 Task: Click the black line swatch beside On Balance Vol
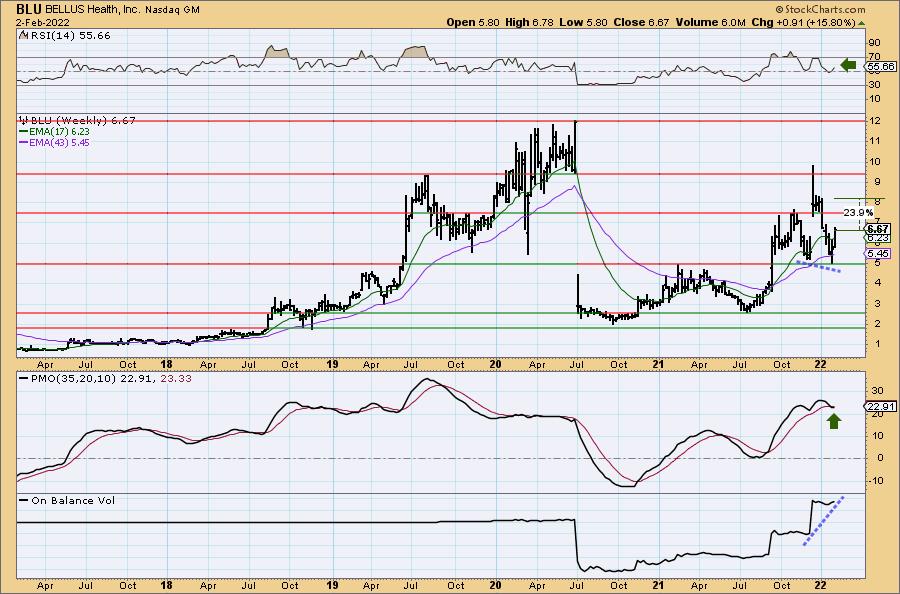[x=24, y=500]
